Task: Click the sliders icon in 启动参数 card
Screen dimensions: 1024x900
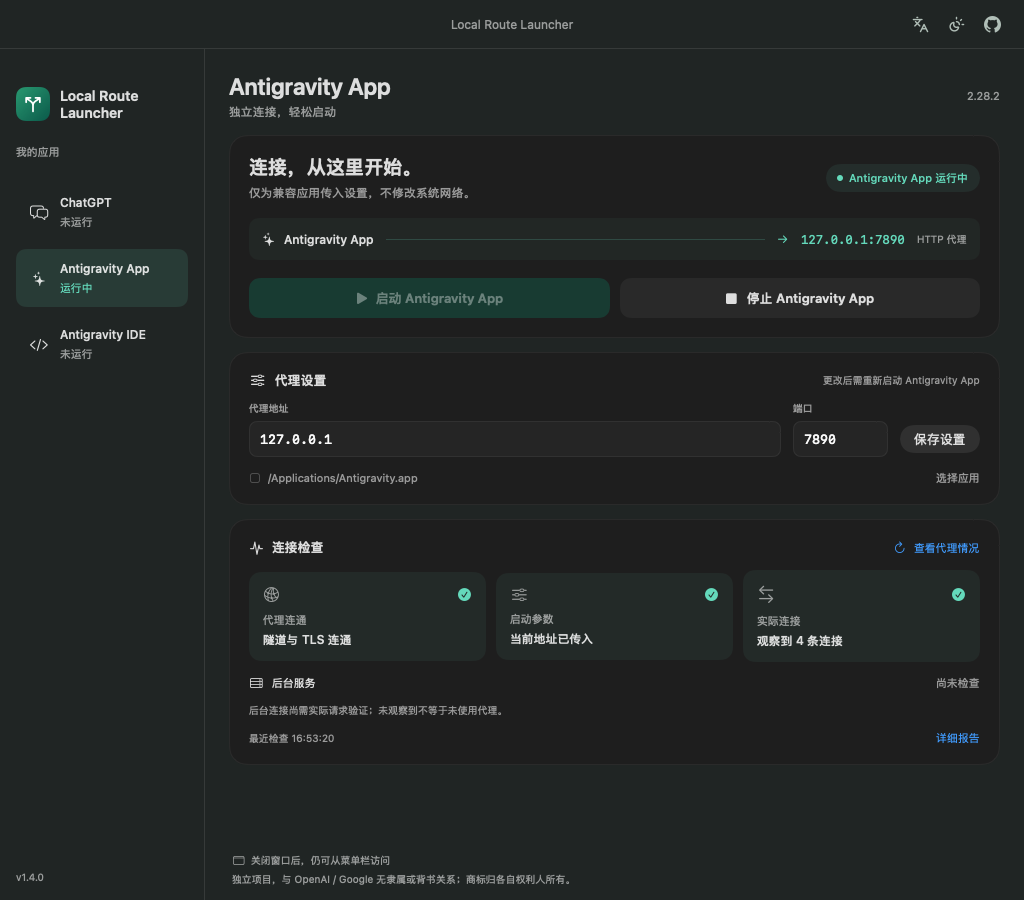Action: click(519, 594)
